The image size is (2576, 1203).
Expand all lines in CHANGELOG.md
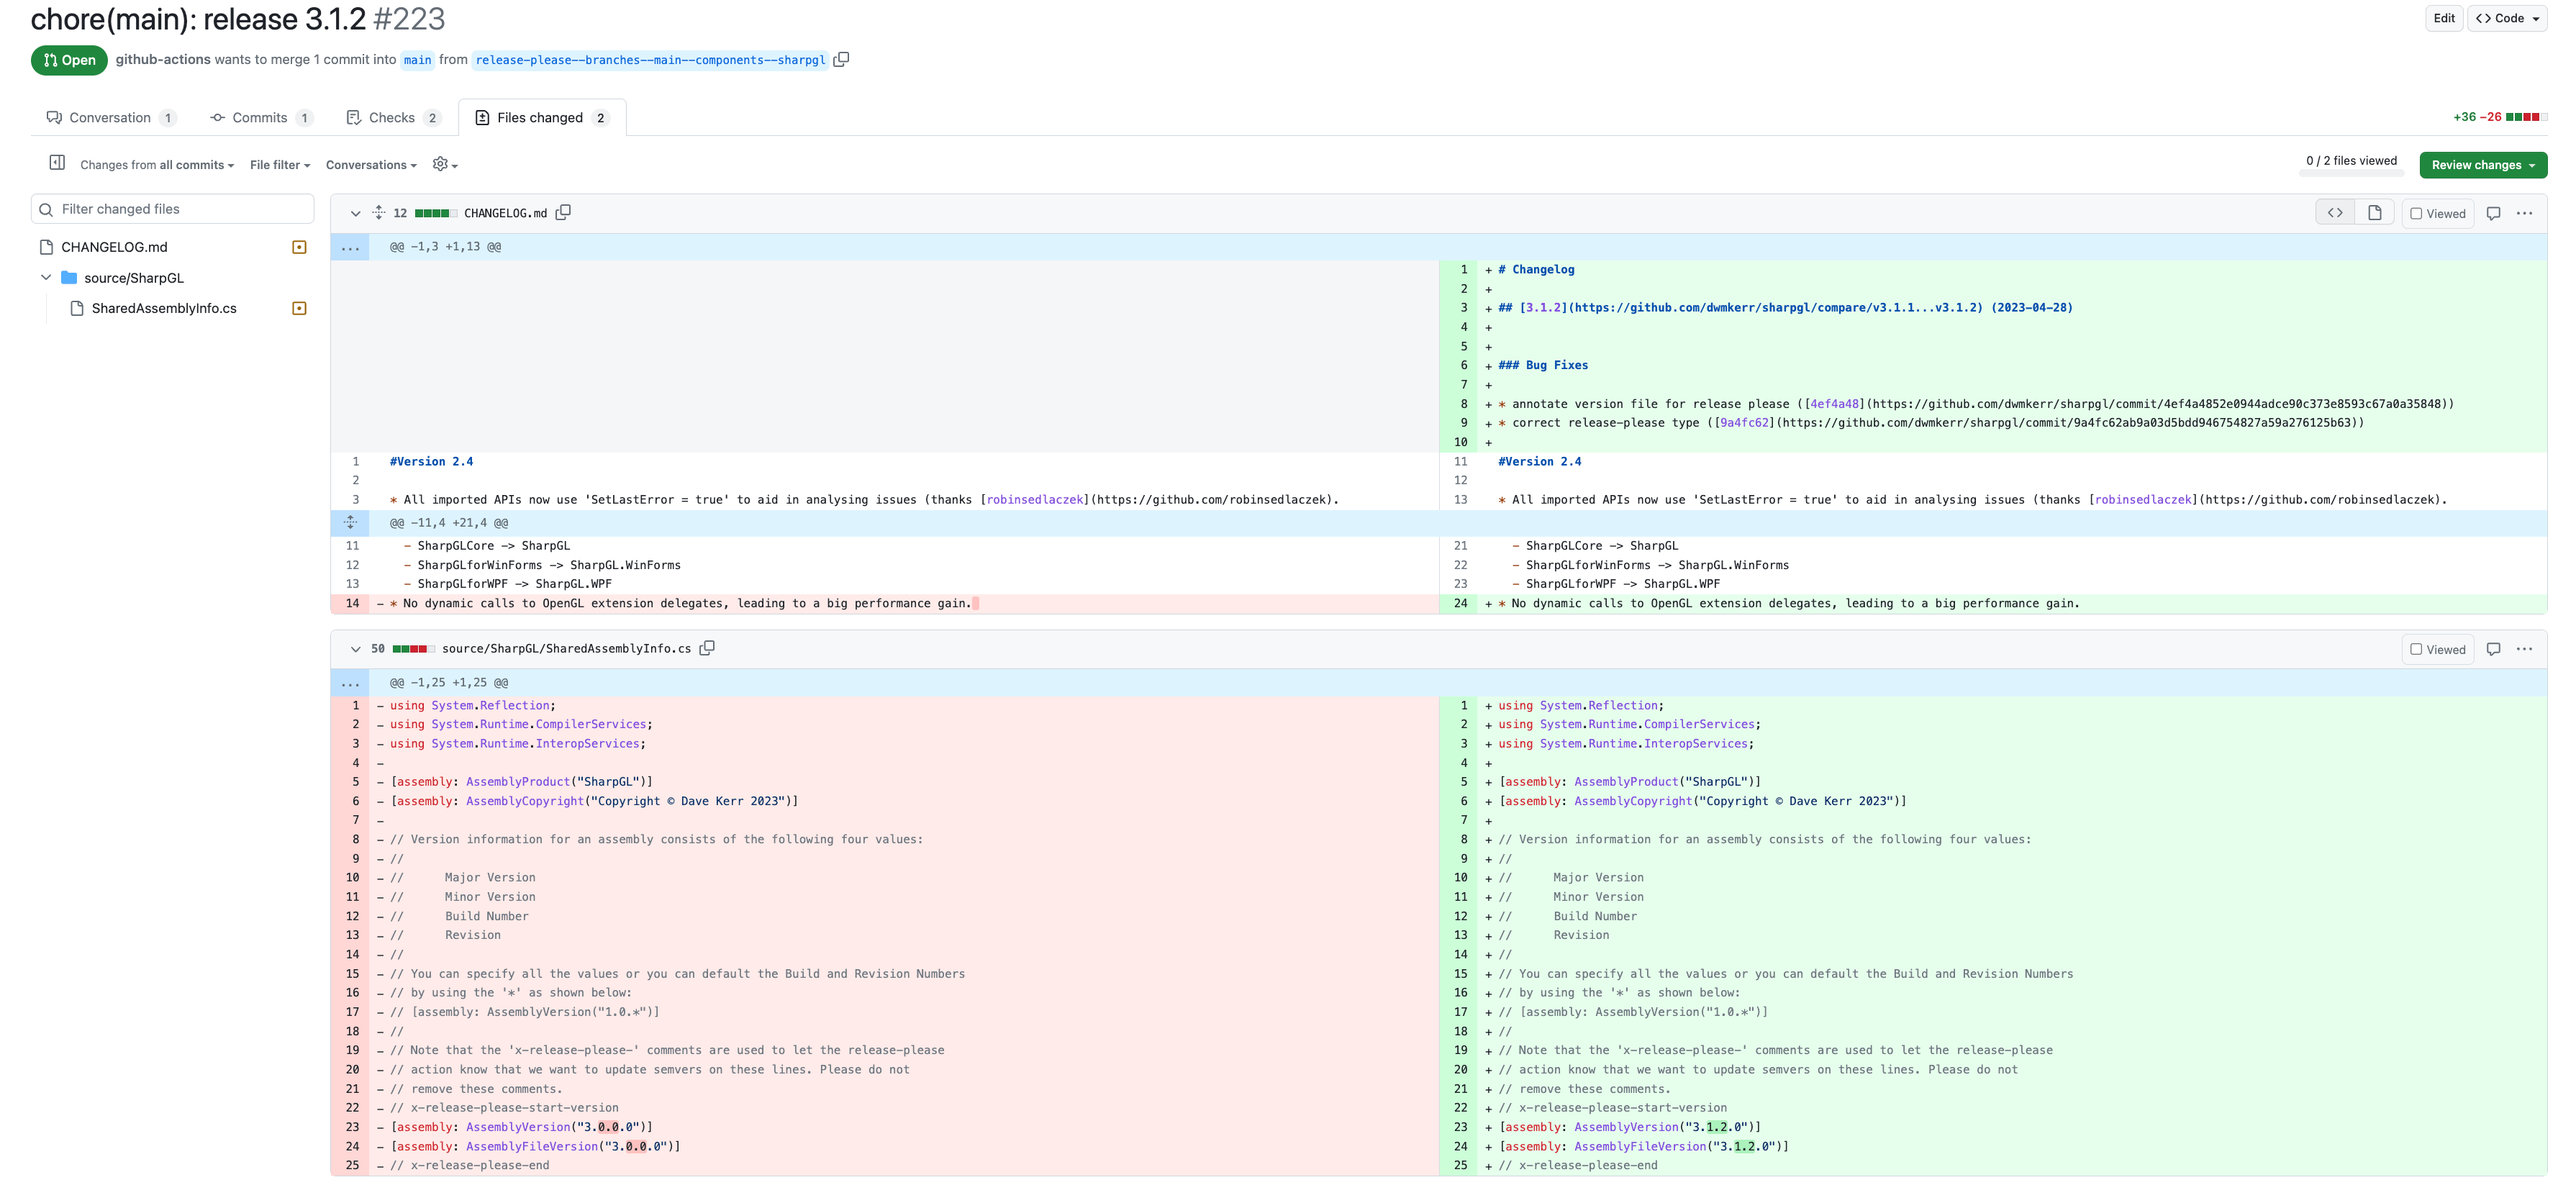(x=379, y=213)
